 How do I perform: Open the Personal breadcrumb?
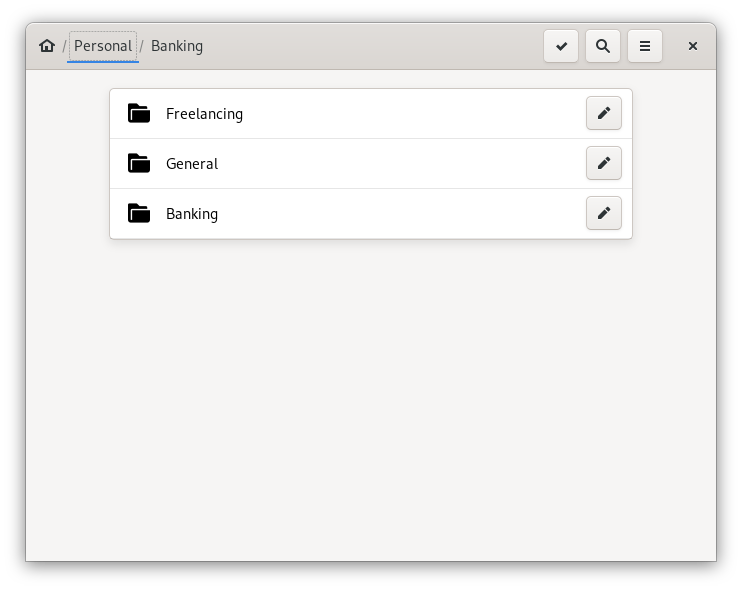click(x=103, y=46)
